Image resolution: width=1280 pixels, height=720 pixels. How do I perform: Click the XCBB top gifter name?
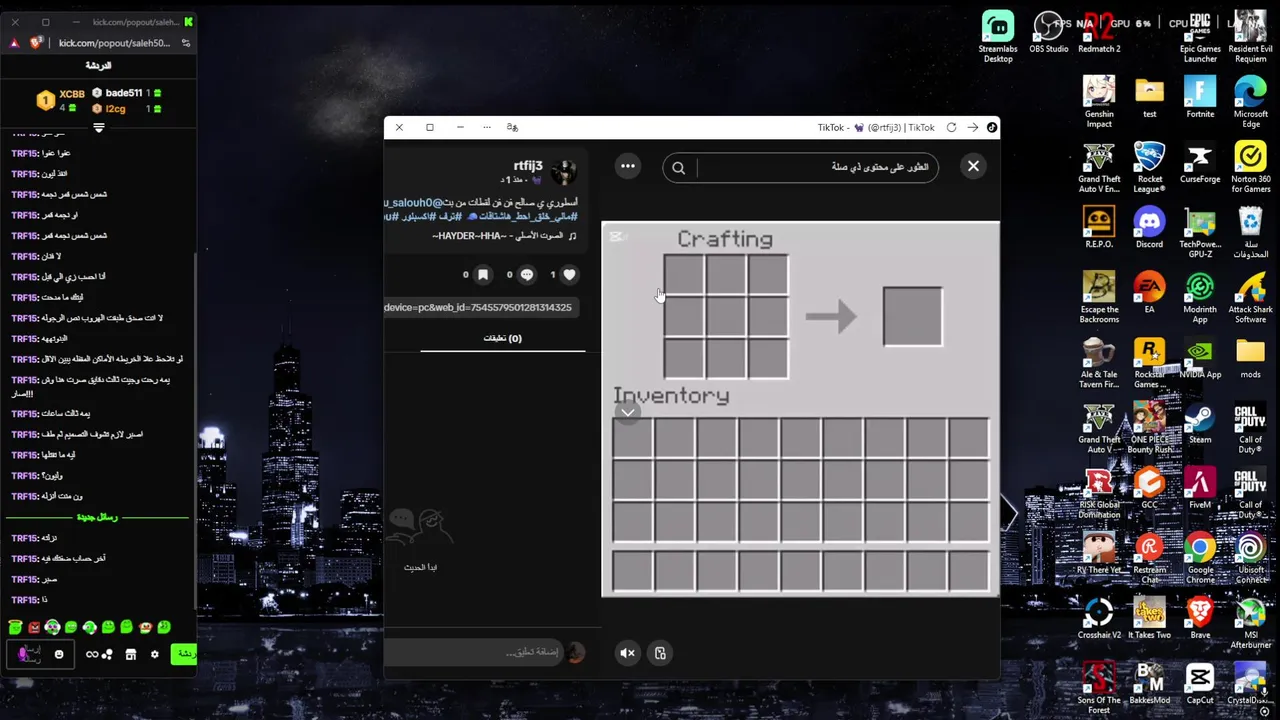(x=72, y=94)
